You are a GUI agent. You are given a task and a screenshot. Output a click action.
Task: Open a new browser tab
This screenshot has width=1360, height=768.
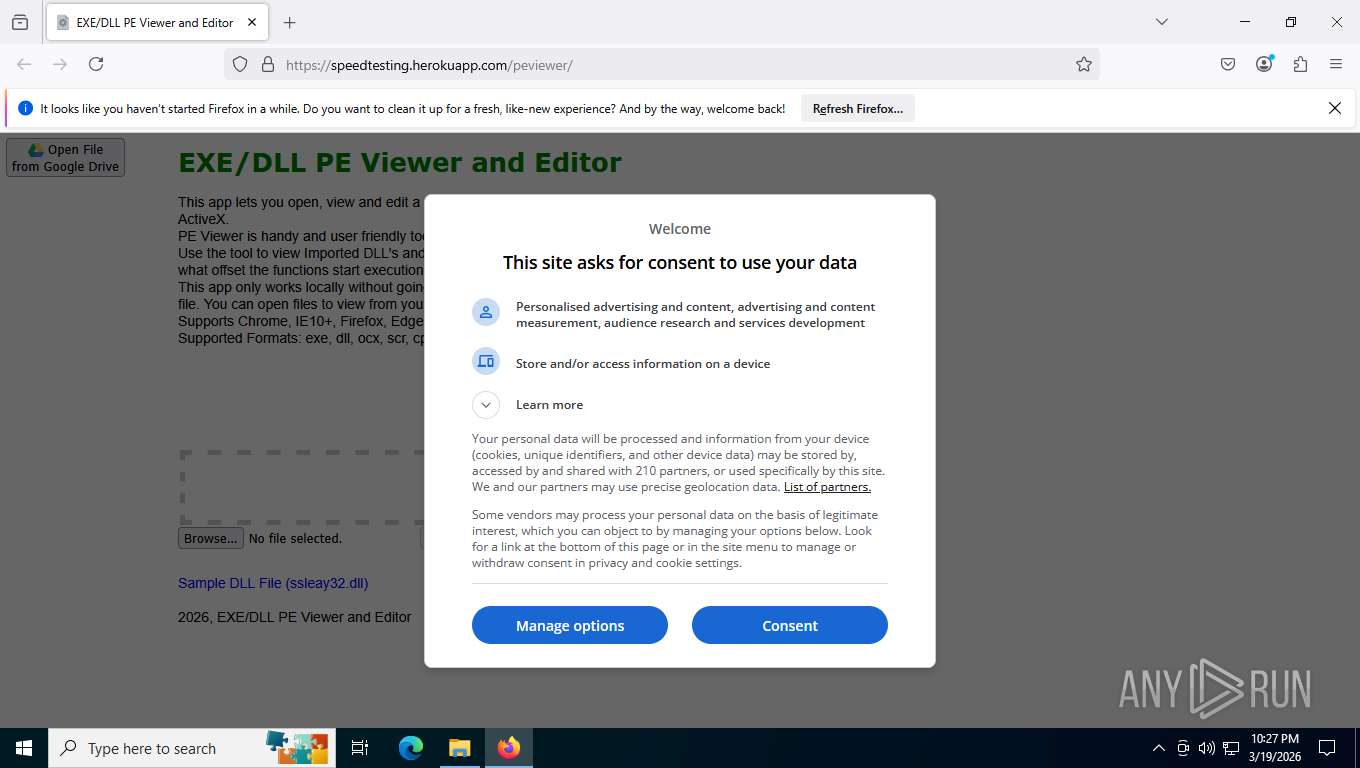(290, 22)
